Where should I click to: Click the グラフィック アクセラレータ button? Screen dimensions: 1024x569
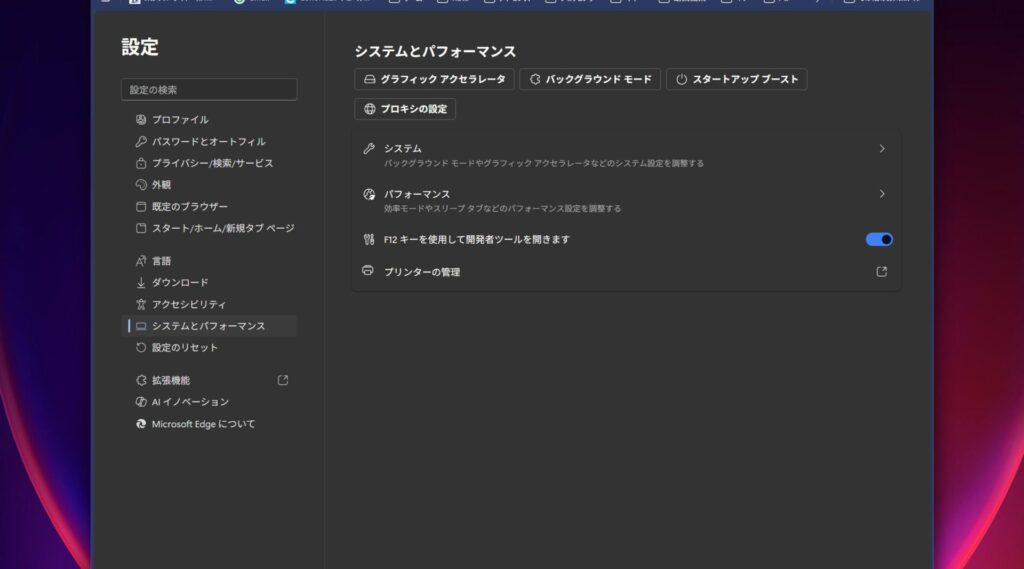434,79
